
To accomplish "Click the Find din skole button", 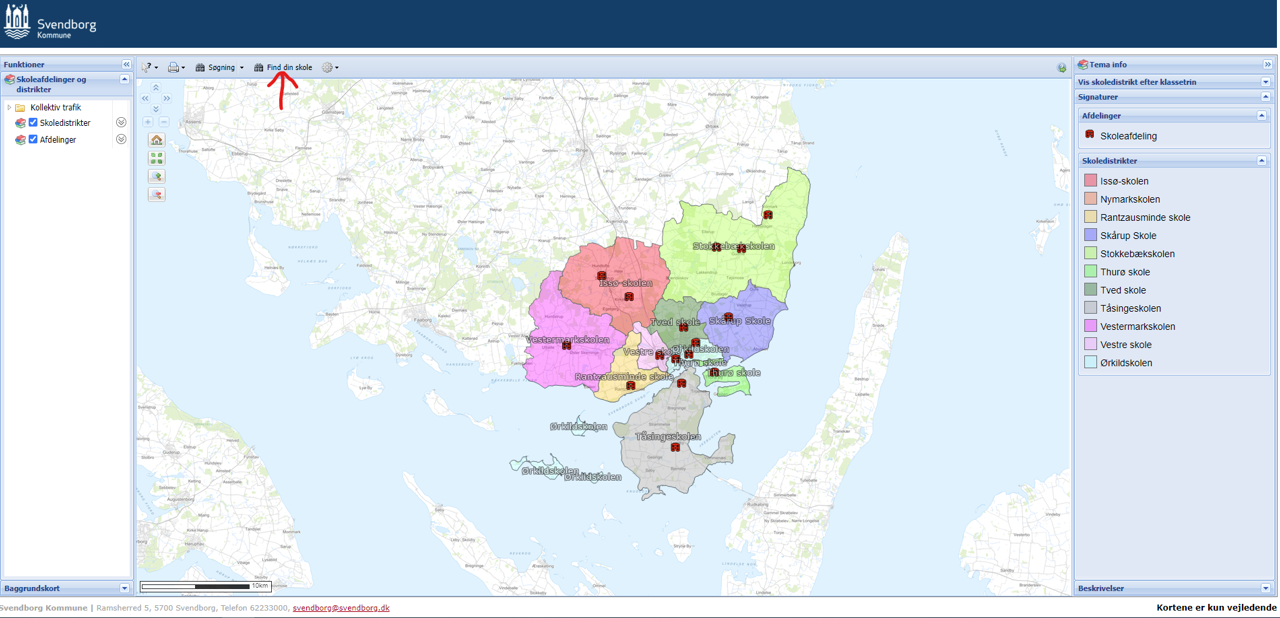I will click(x=283, y=68).
